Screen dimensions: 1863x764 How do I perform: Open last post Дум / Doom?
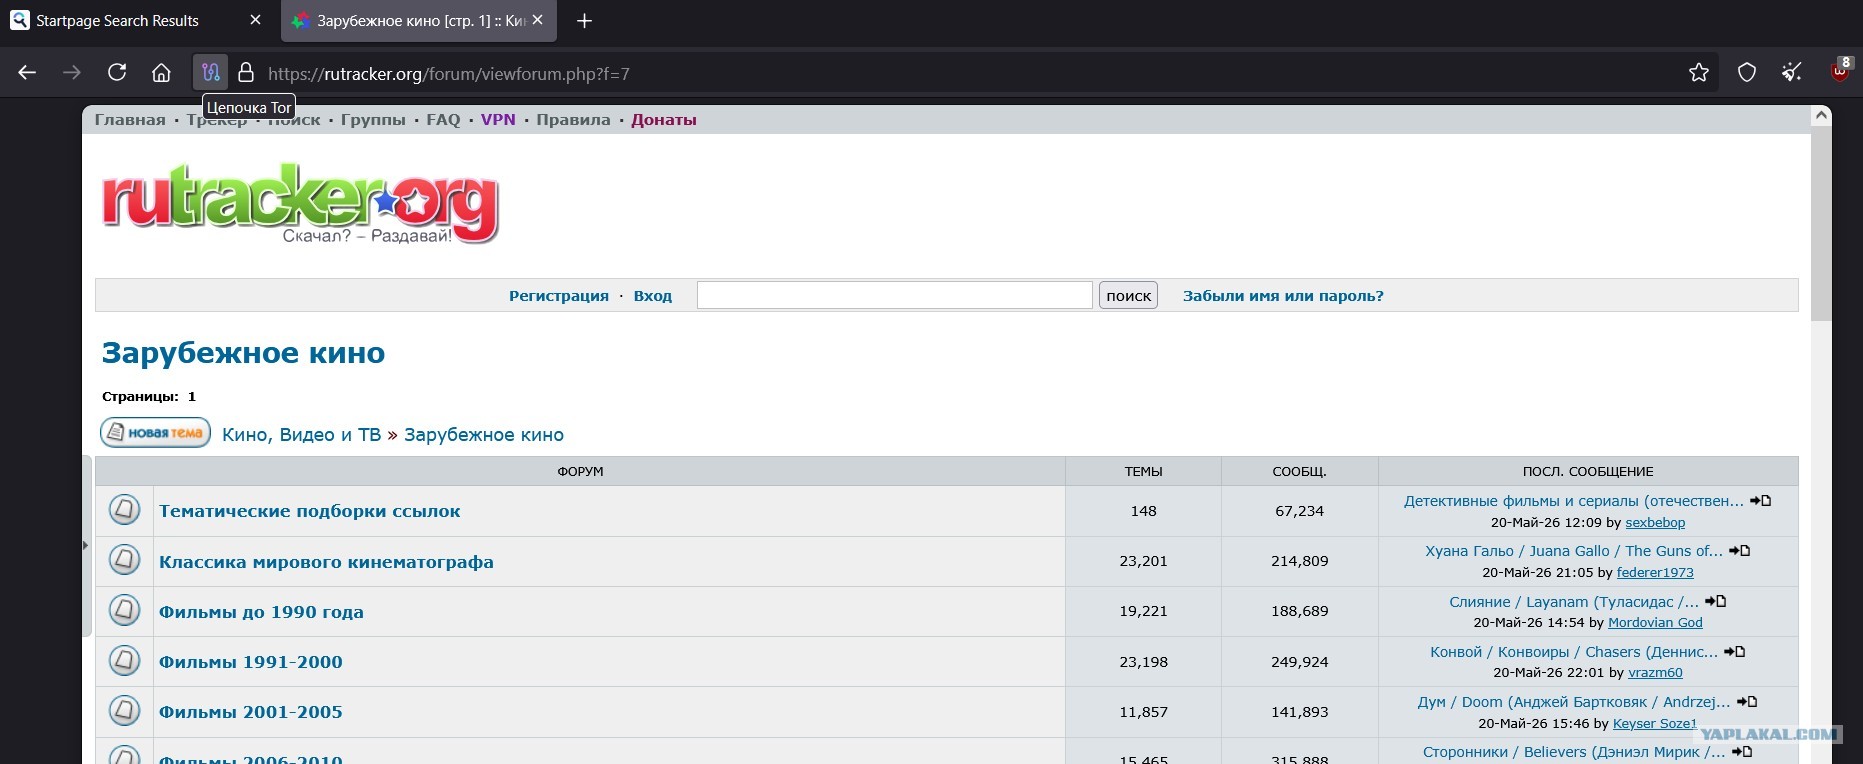pyautogui.click(x=1574, y=702)
